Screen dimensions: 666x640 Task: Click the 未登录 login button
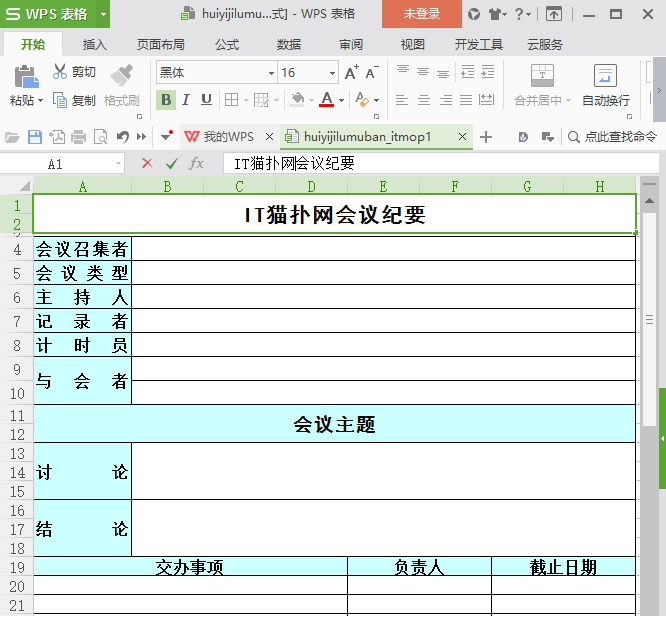tap(421, 14)
